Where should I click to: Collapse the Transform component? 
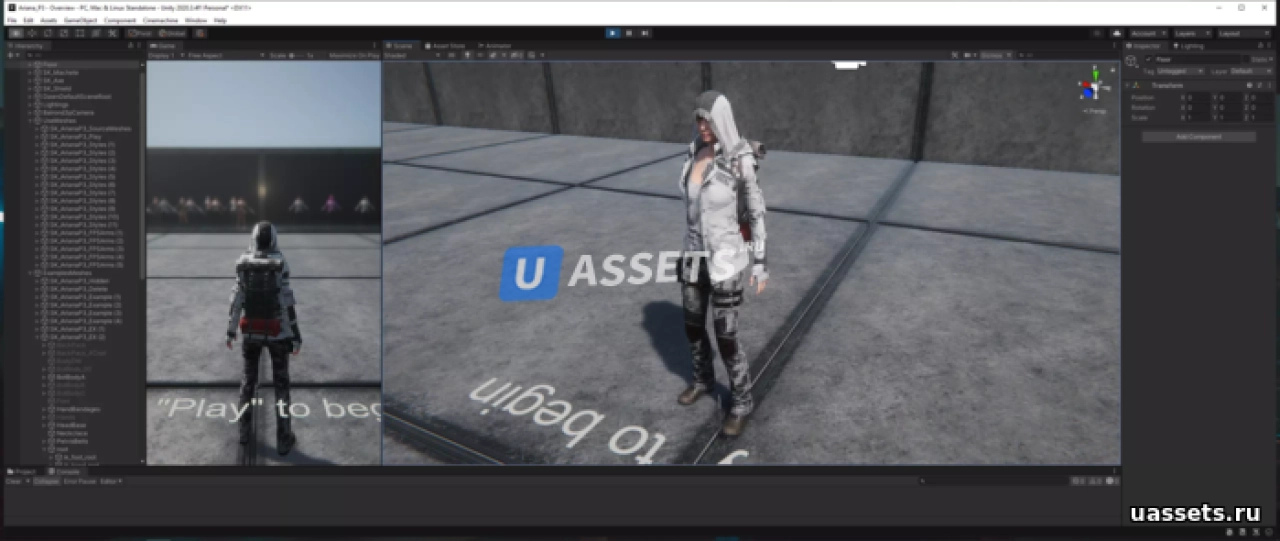coord(1128,85)
